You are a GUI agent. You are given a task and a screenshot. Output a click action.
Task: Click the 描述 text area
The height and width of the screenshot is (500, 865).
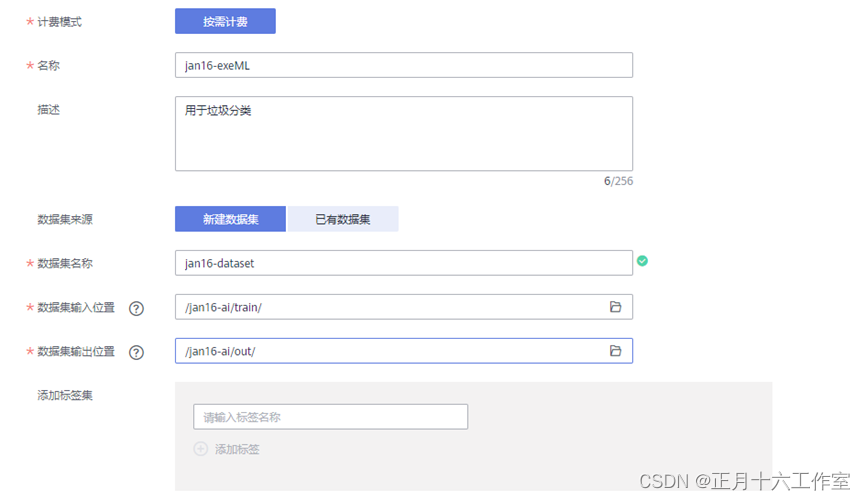(404, 134)
